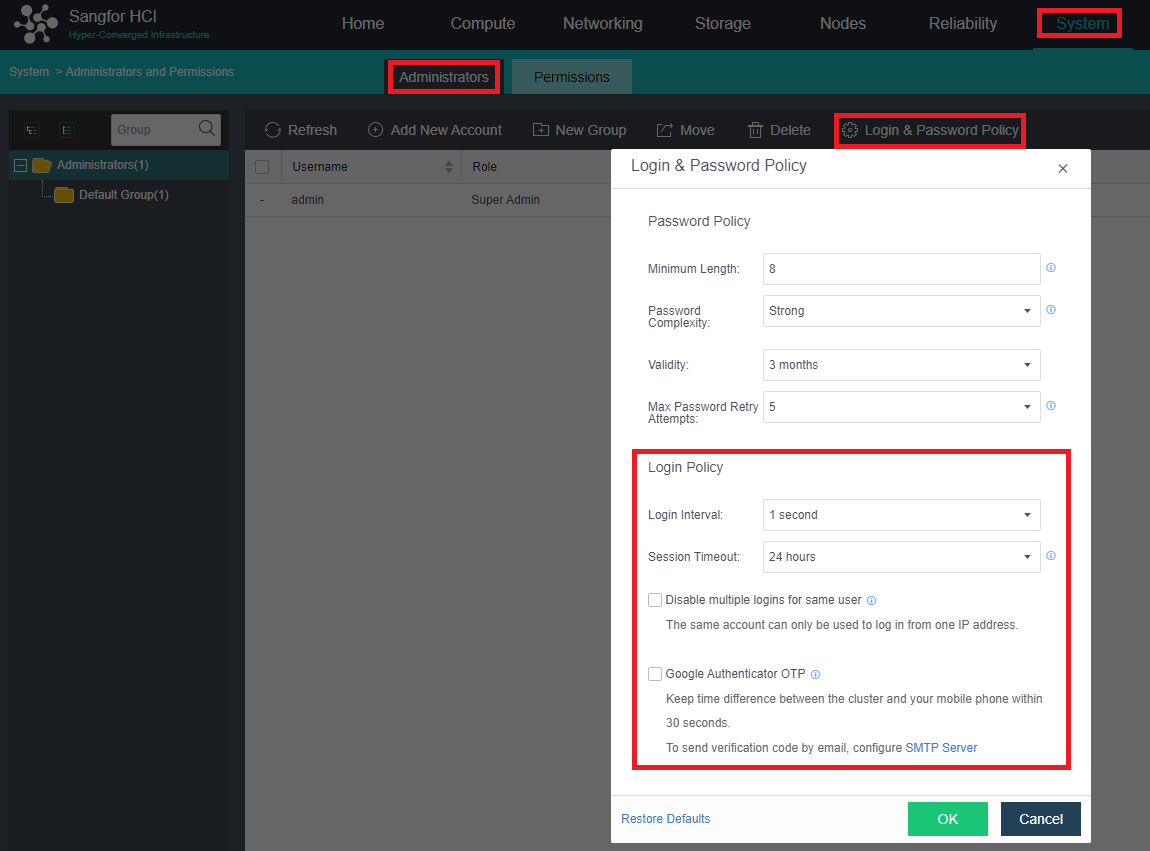Click Move in toolbar
Viewport: 1150px width, 851px height.
(x=685, y=130)
